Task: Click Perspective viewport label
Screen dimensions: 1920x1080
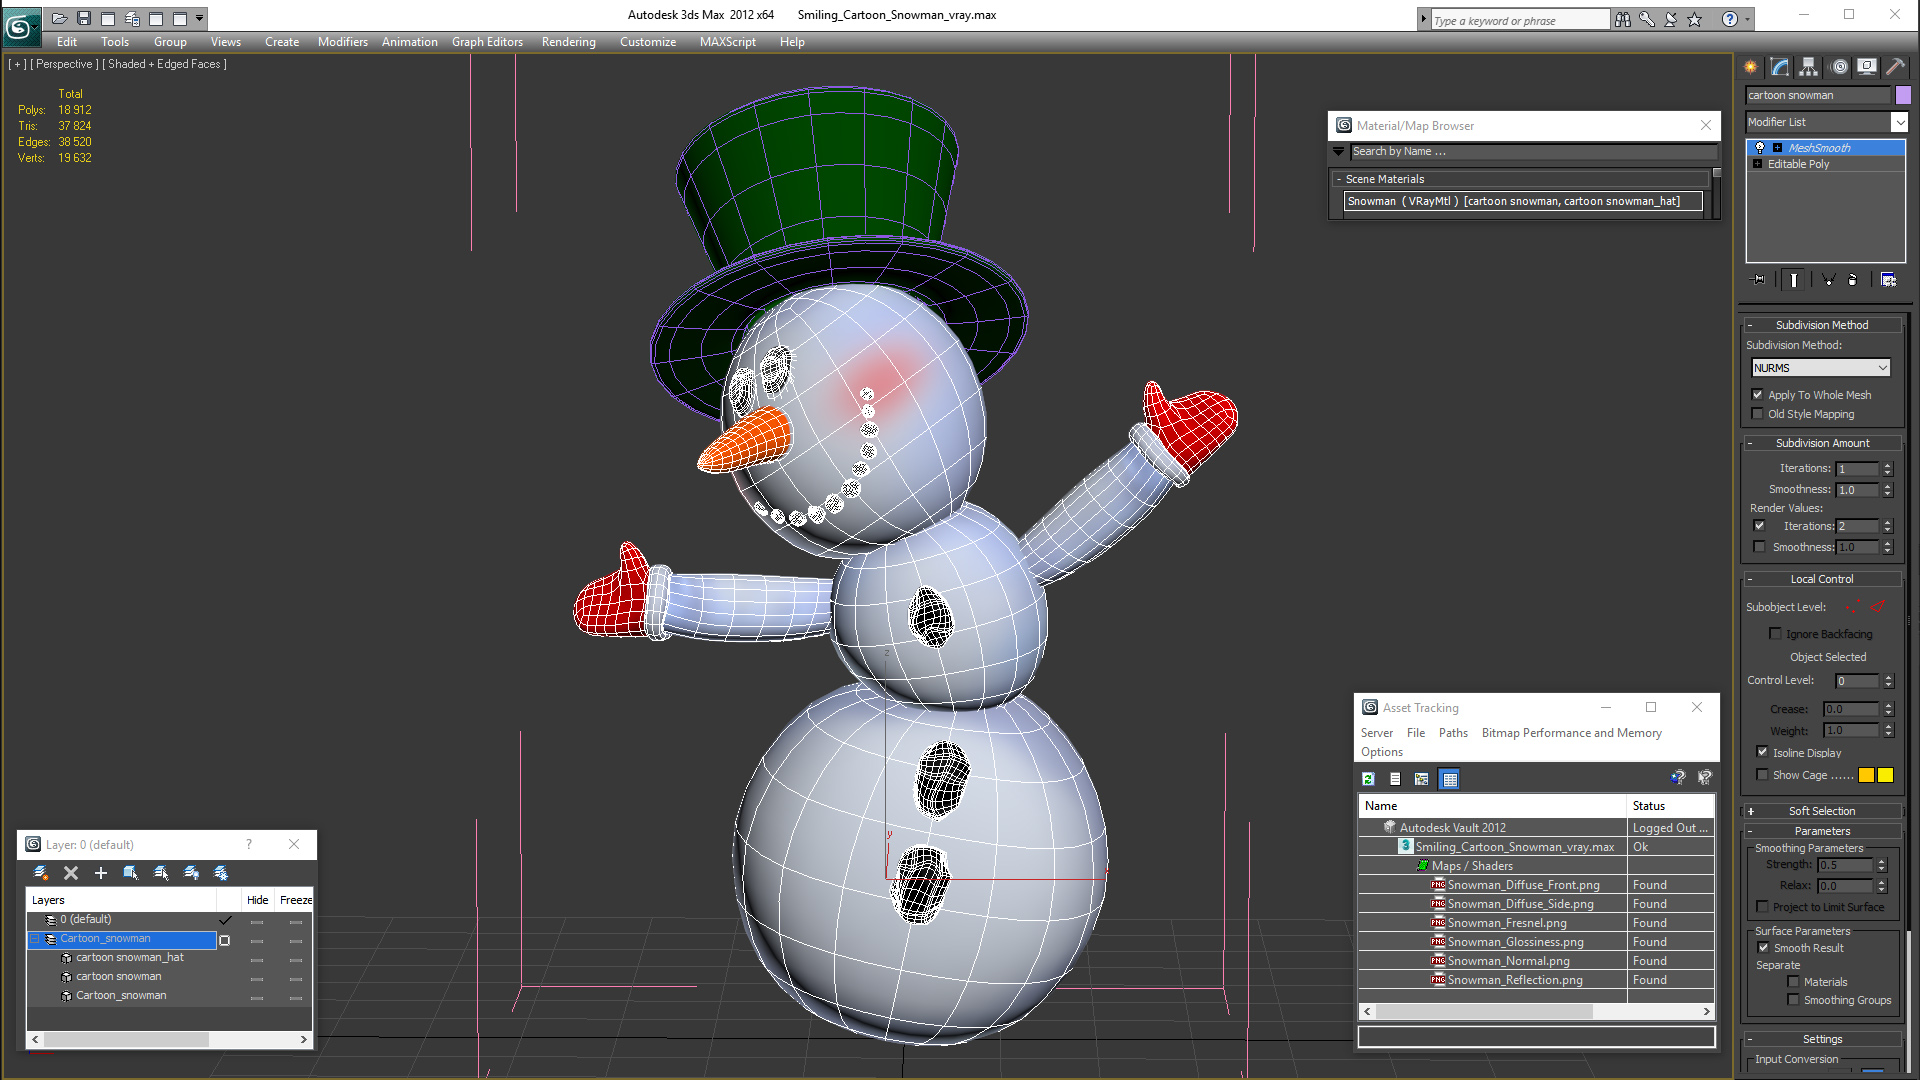Action: (64, 64)
